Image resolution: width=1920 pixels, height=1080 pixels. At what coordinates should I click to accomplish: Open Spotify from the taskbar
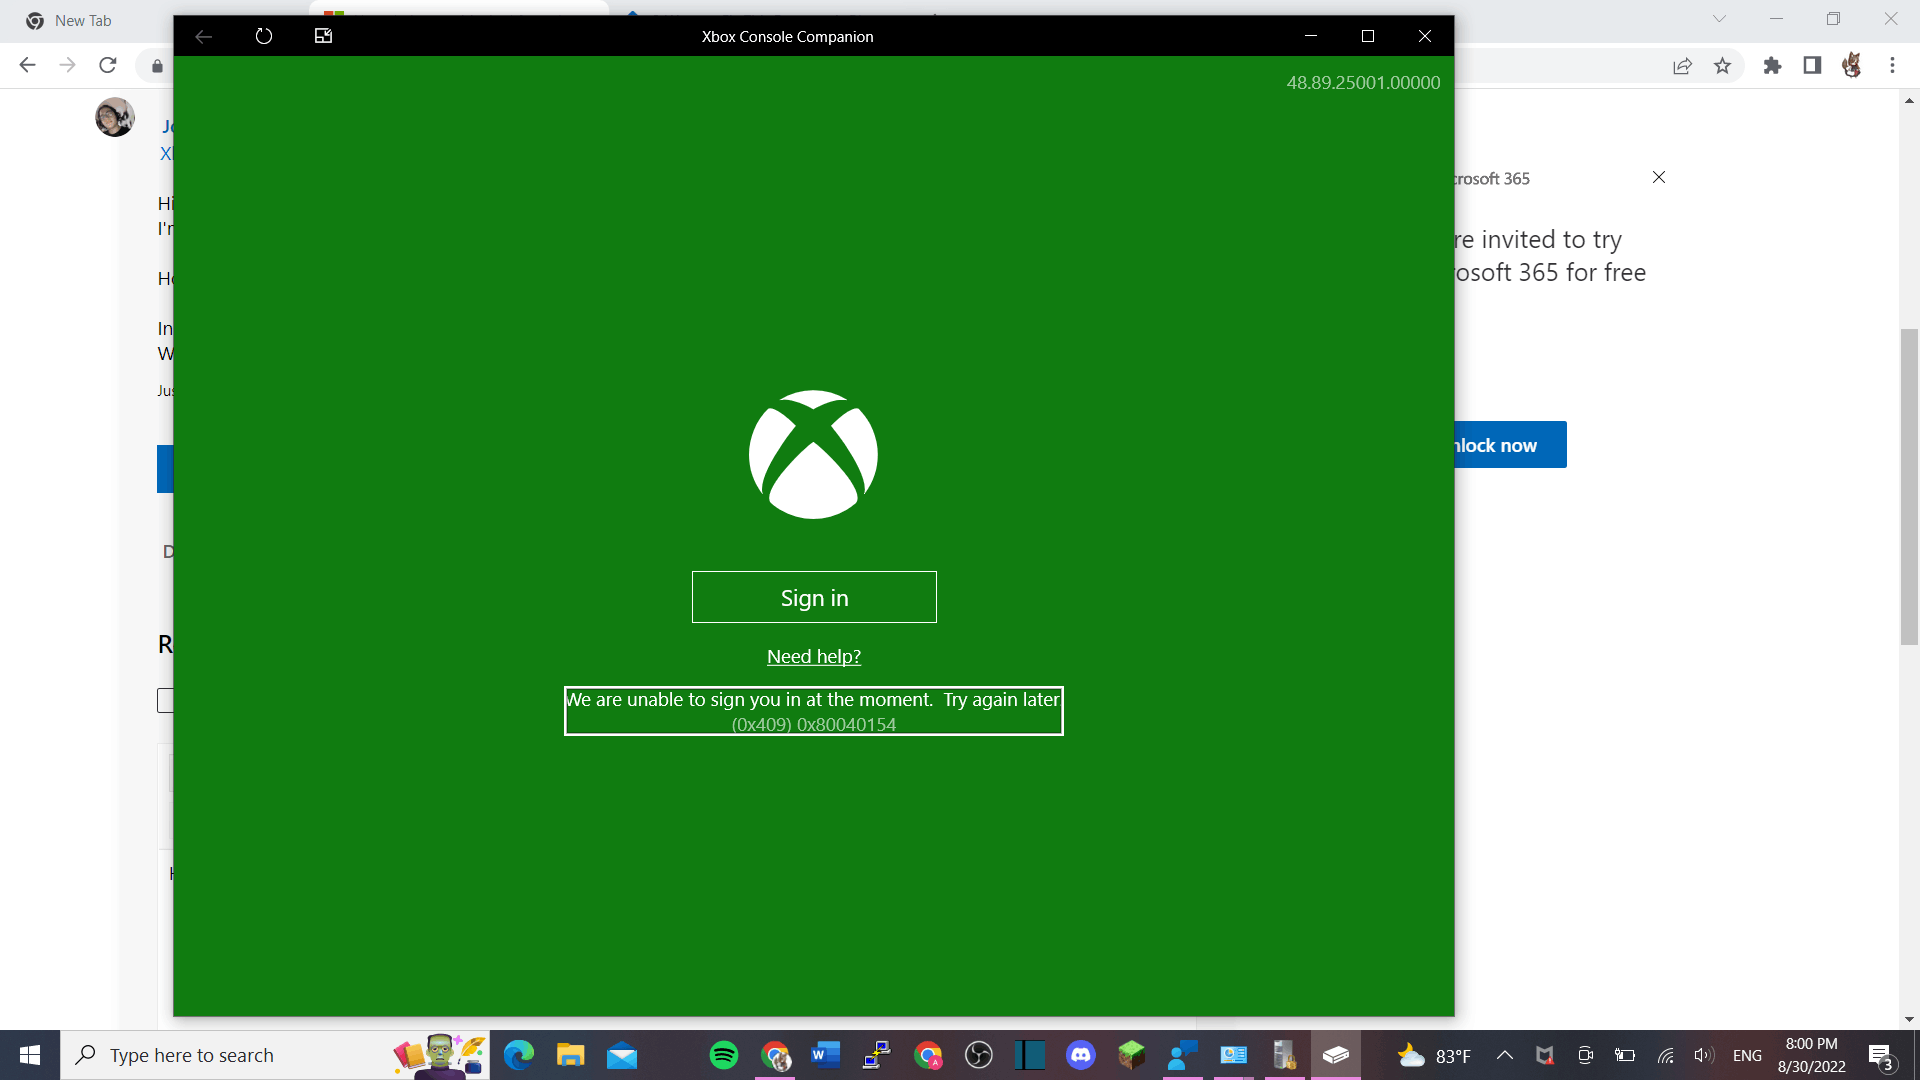point(724,1055)
